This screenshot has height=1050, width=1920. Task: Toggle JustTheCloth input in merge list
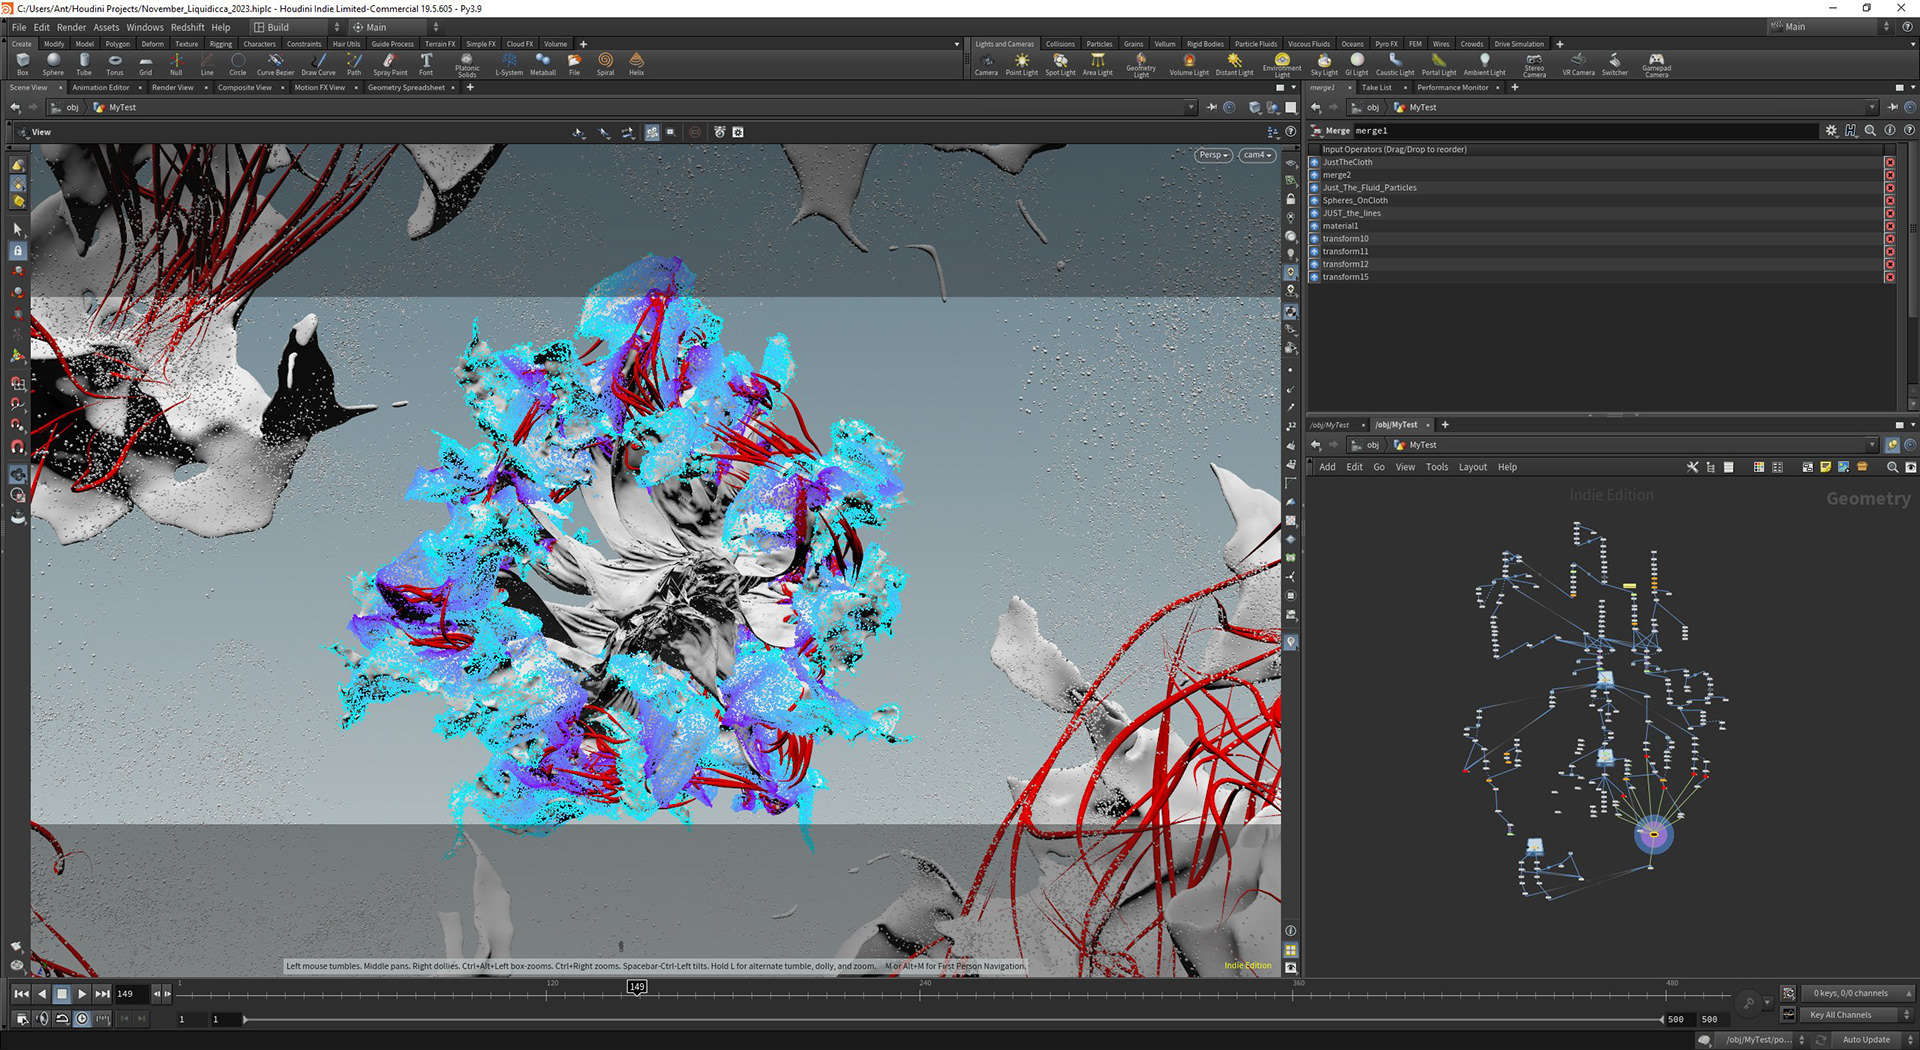1314,162
